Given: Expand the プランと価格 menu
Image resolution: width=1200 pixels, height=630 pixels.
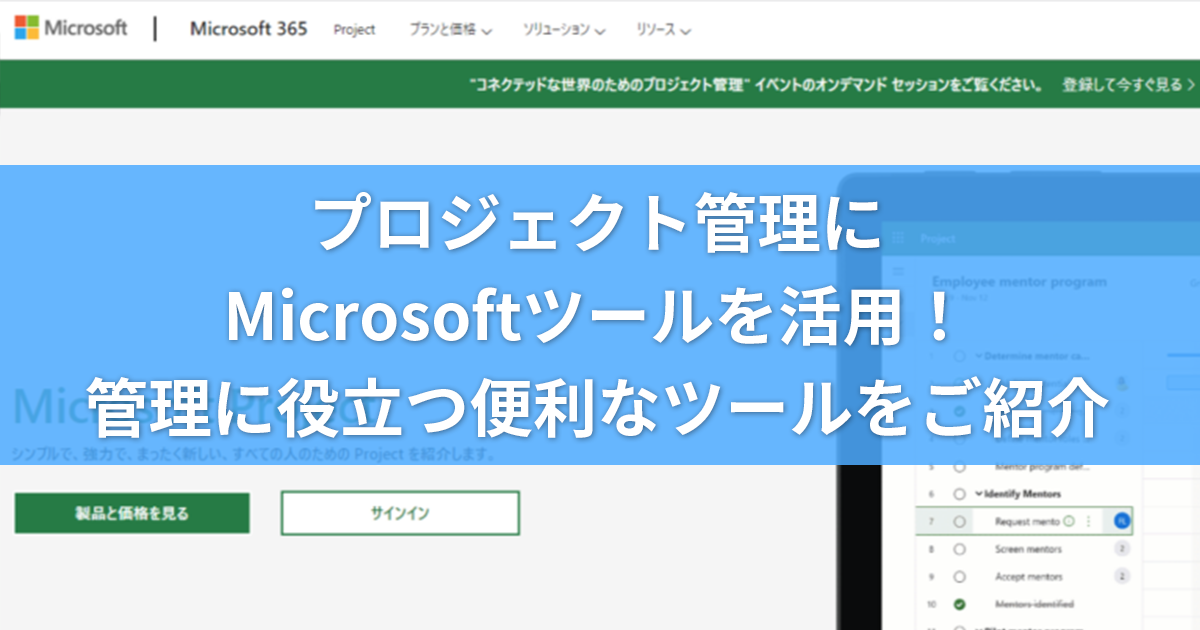Looking at the screenshot, I should point(451,30).
